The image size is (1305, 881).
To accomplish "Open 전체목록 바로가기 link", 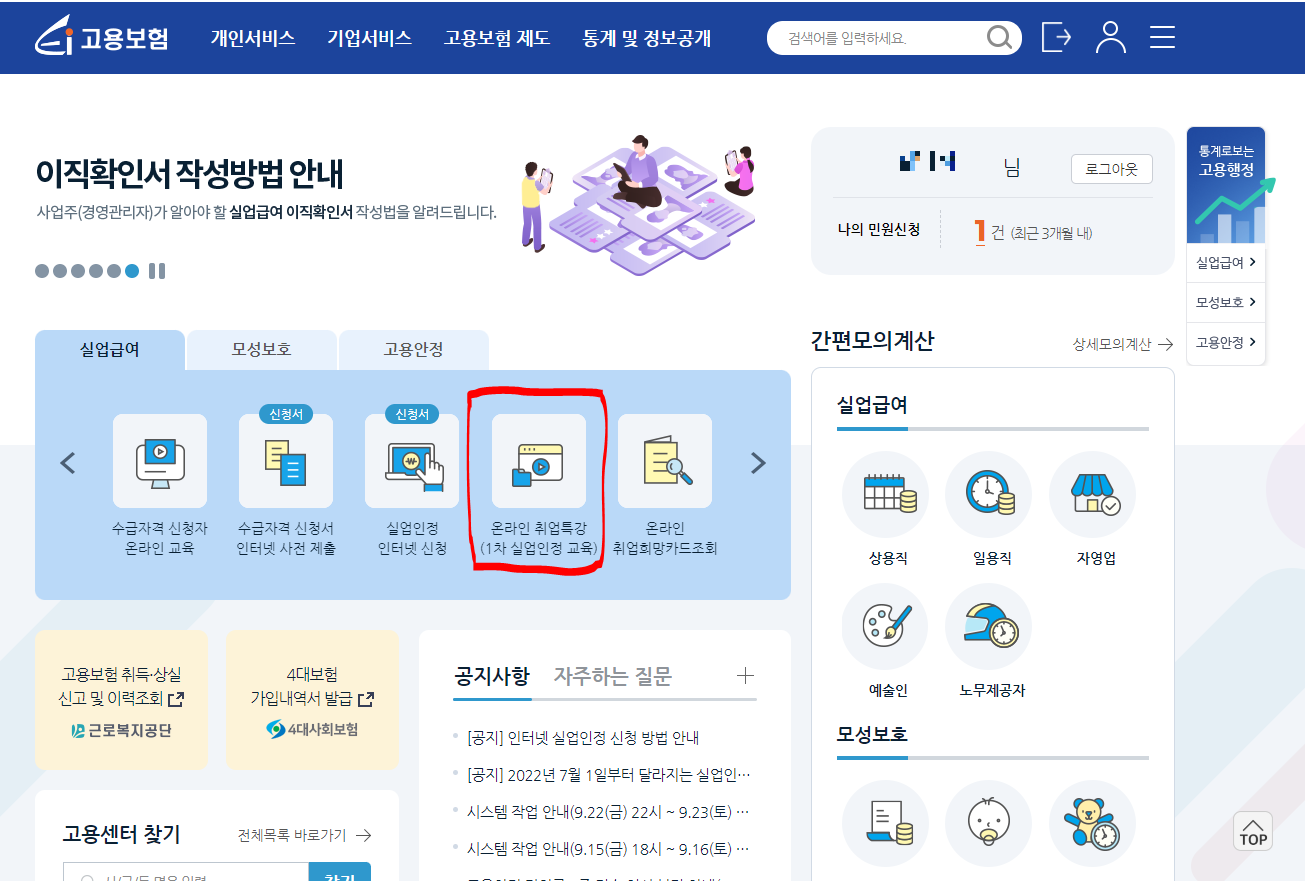I will pos(305,835).
